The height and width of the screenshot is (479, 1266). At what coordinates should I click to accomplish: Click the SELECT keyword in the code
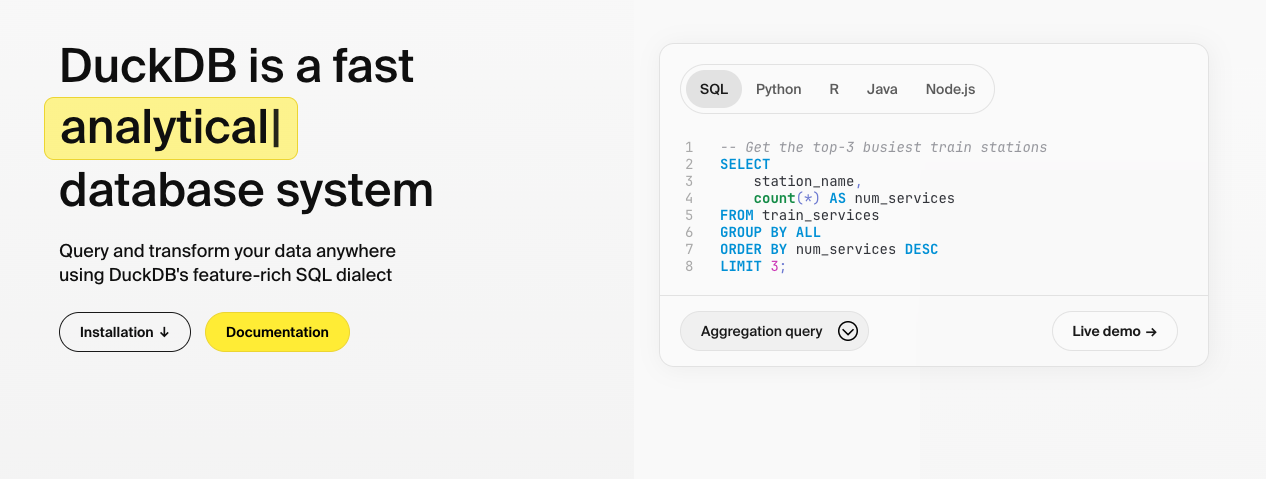(x=745, y=164)
